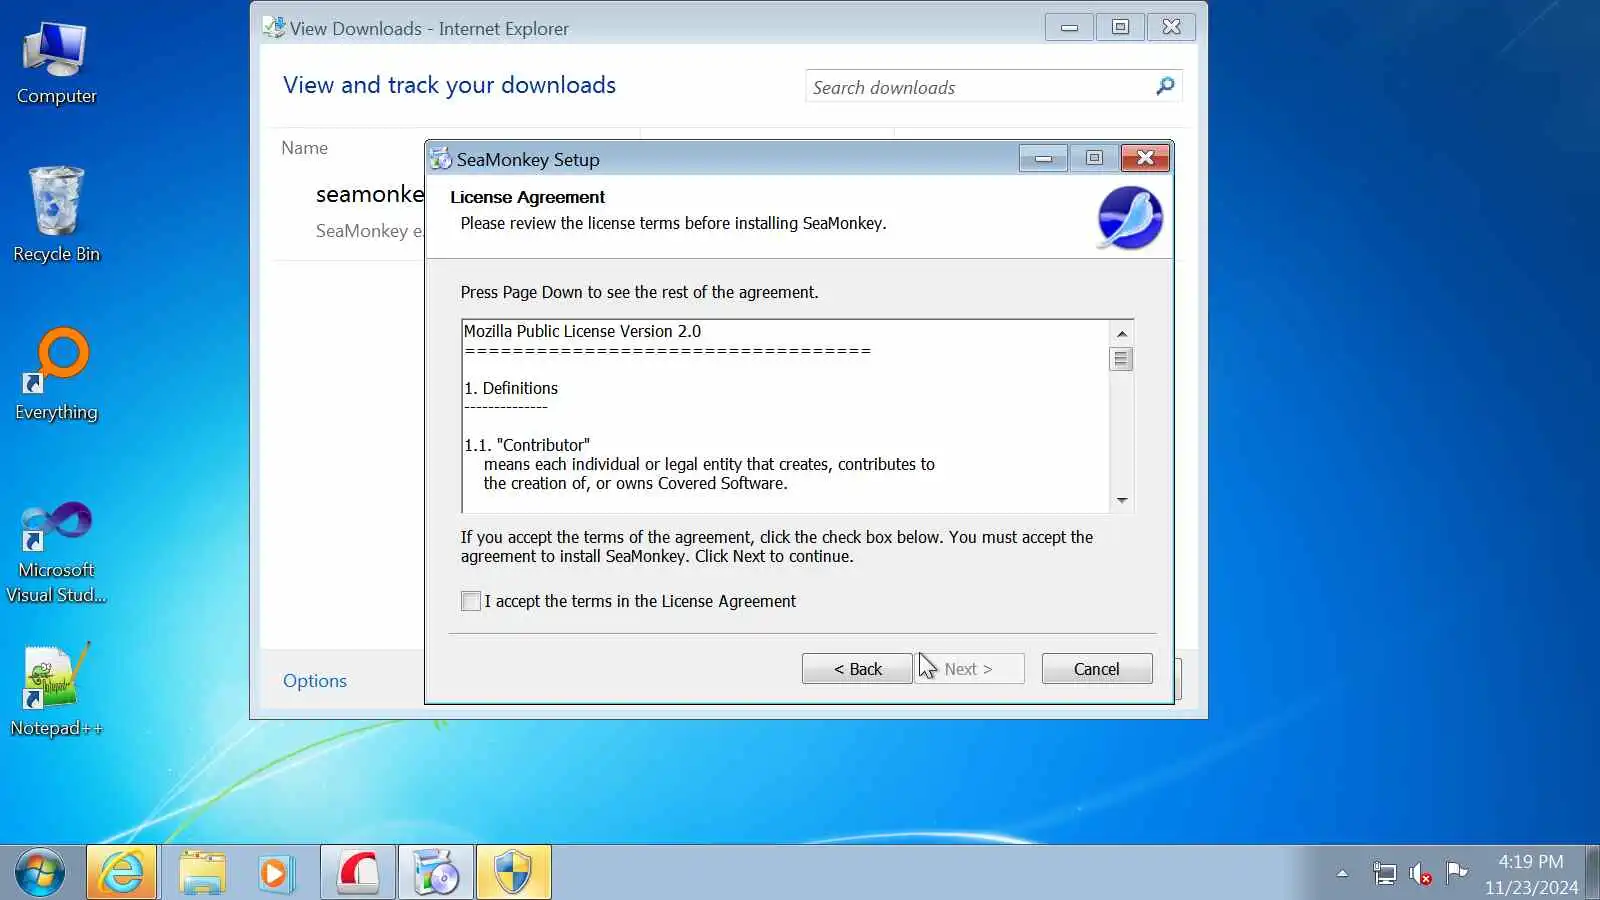Click the Name column header in downloads
This screenshot has height=900, width=1600.
point(304,148)
